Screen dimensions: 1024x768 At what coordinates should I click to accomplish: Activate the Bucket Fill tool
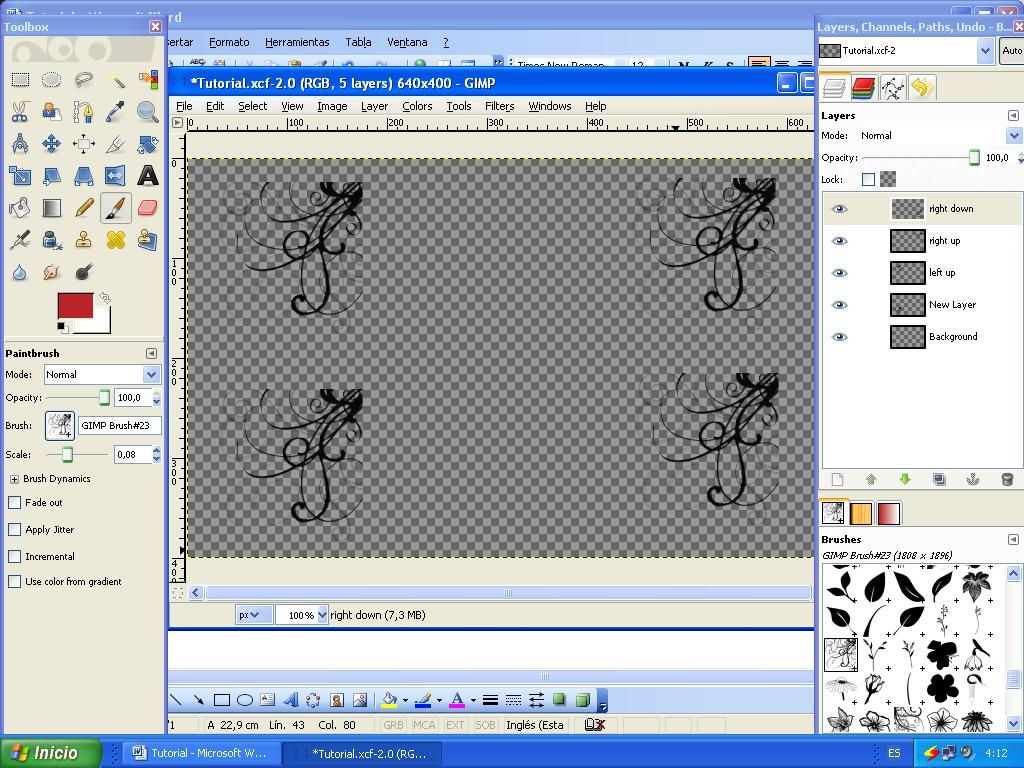click(x=20, y=206)
